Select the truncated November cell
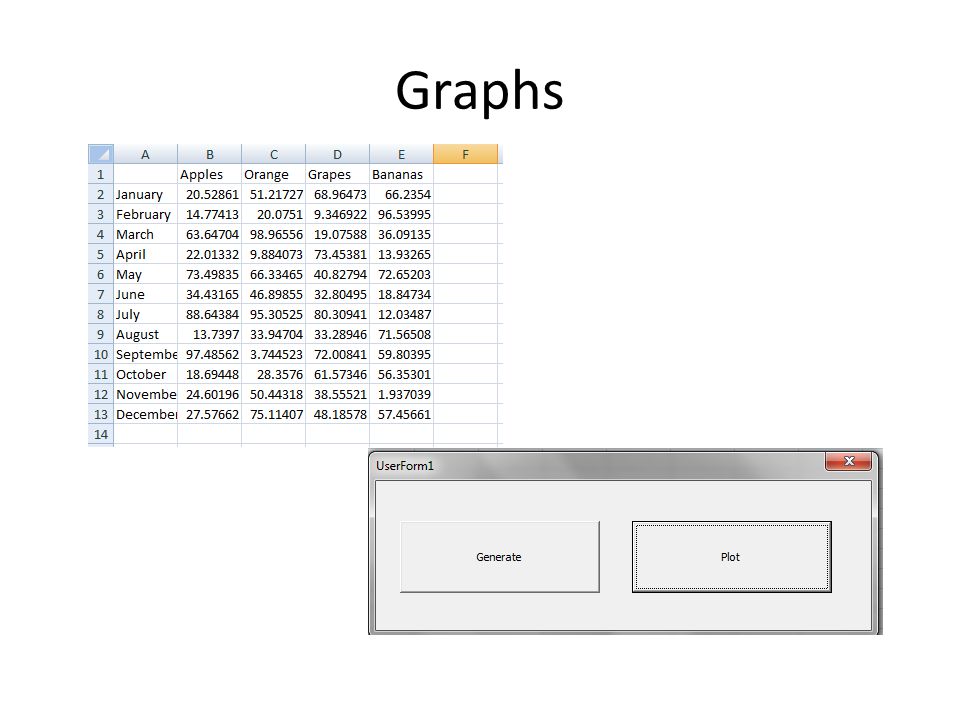Viewport: 960px width, 720px height. coord(146,394)
